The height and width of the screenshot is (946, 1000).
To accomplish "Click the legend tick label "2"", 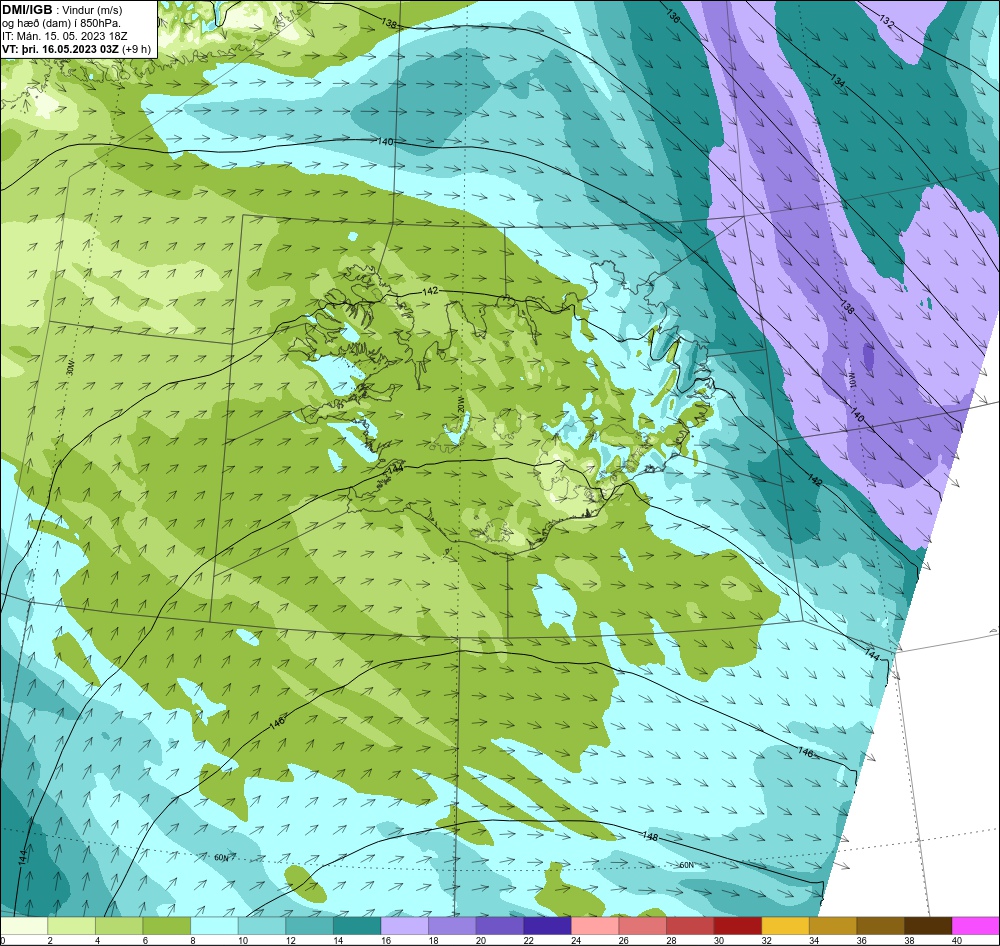I will (x=50, y=940).
